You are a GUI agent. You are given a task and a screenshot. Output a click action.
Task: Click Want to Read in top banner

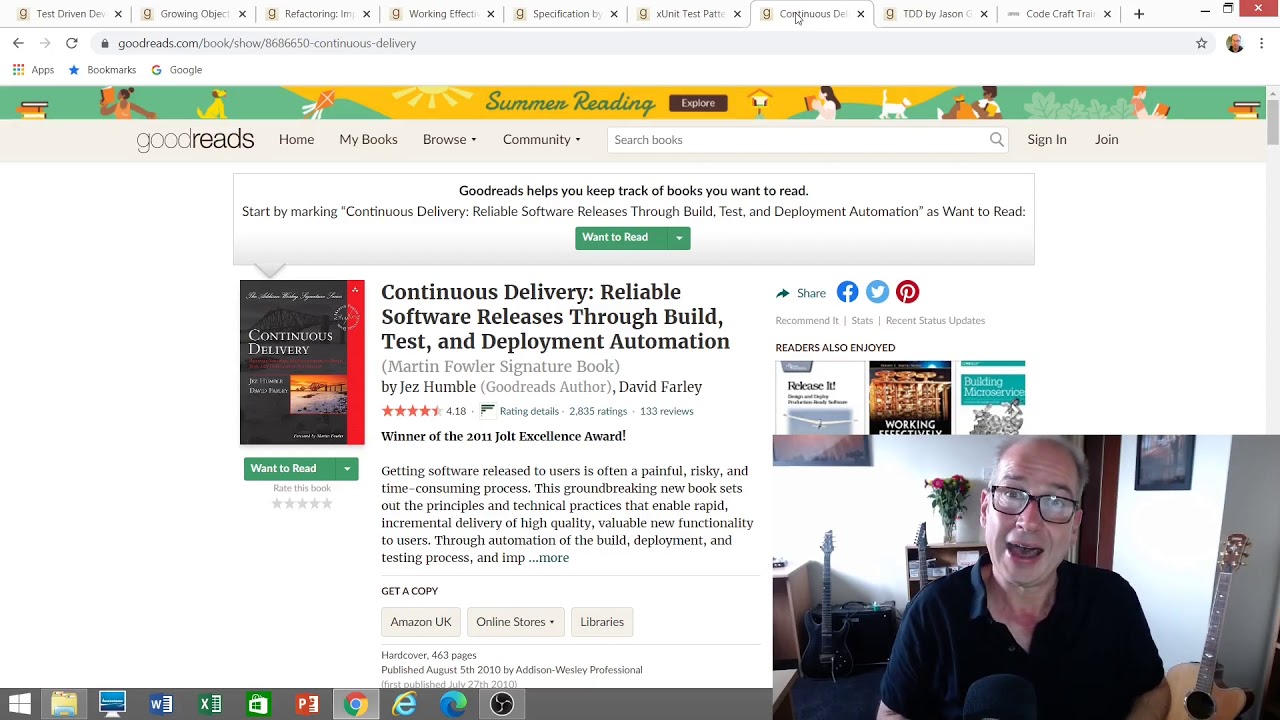[x=621, y=238]
